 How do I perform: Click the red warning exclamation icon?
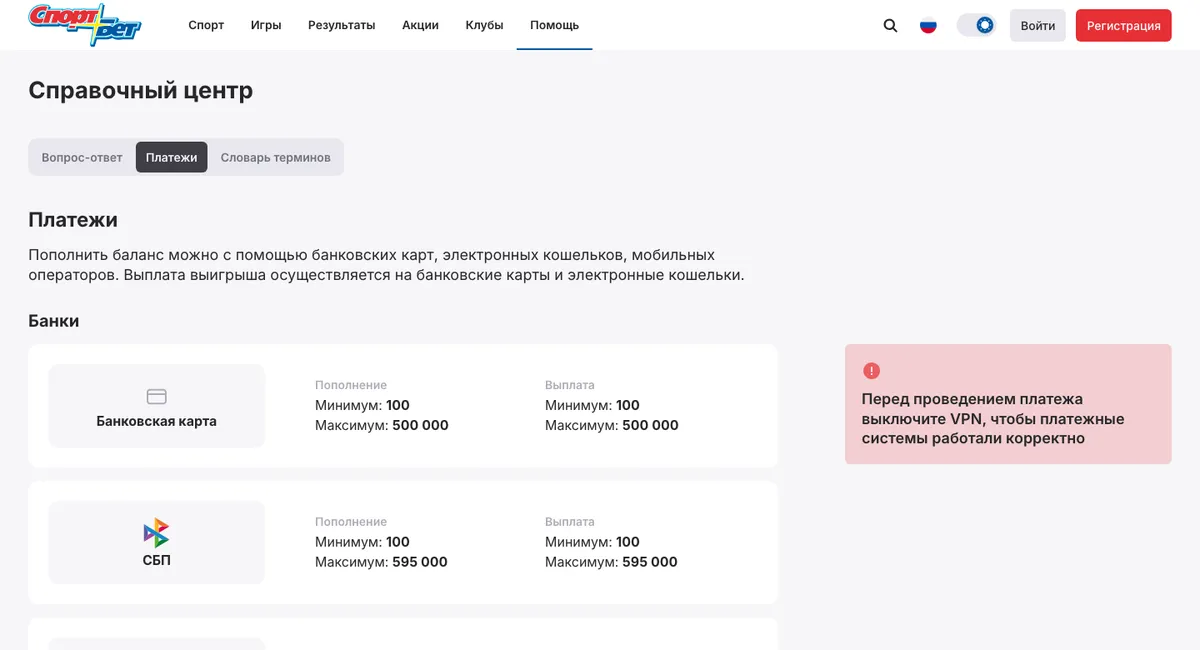pos(871,371)
